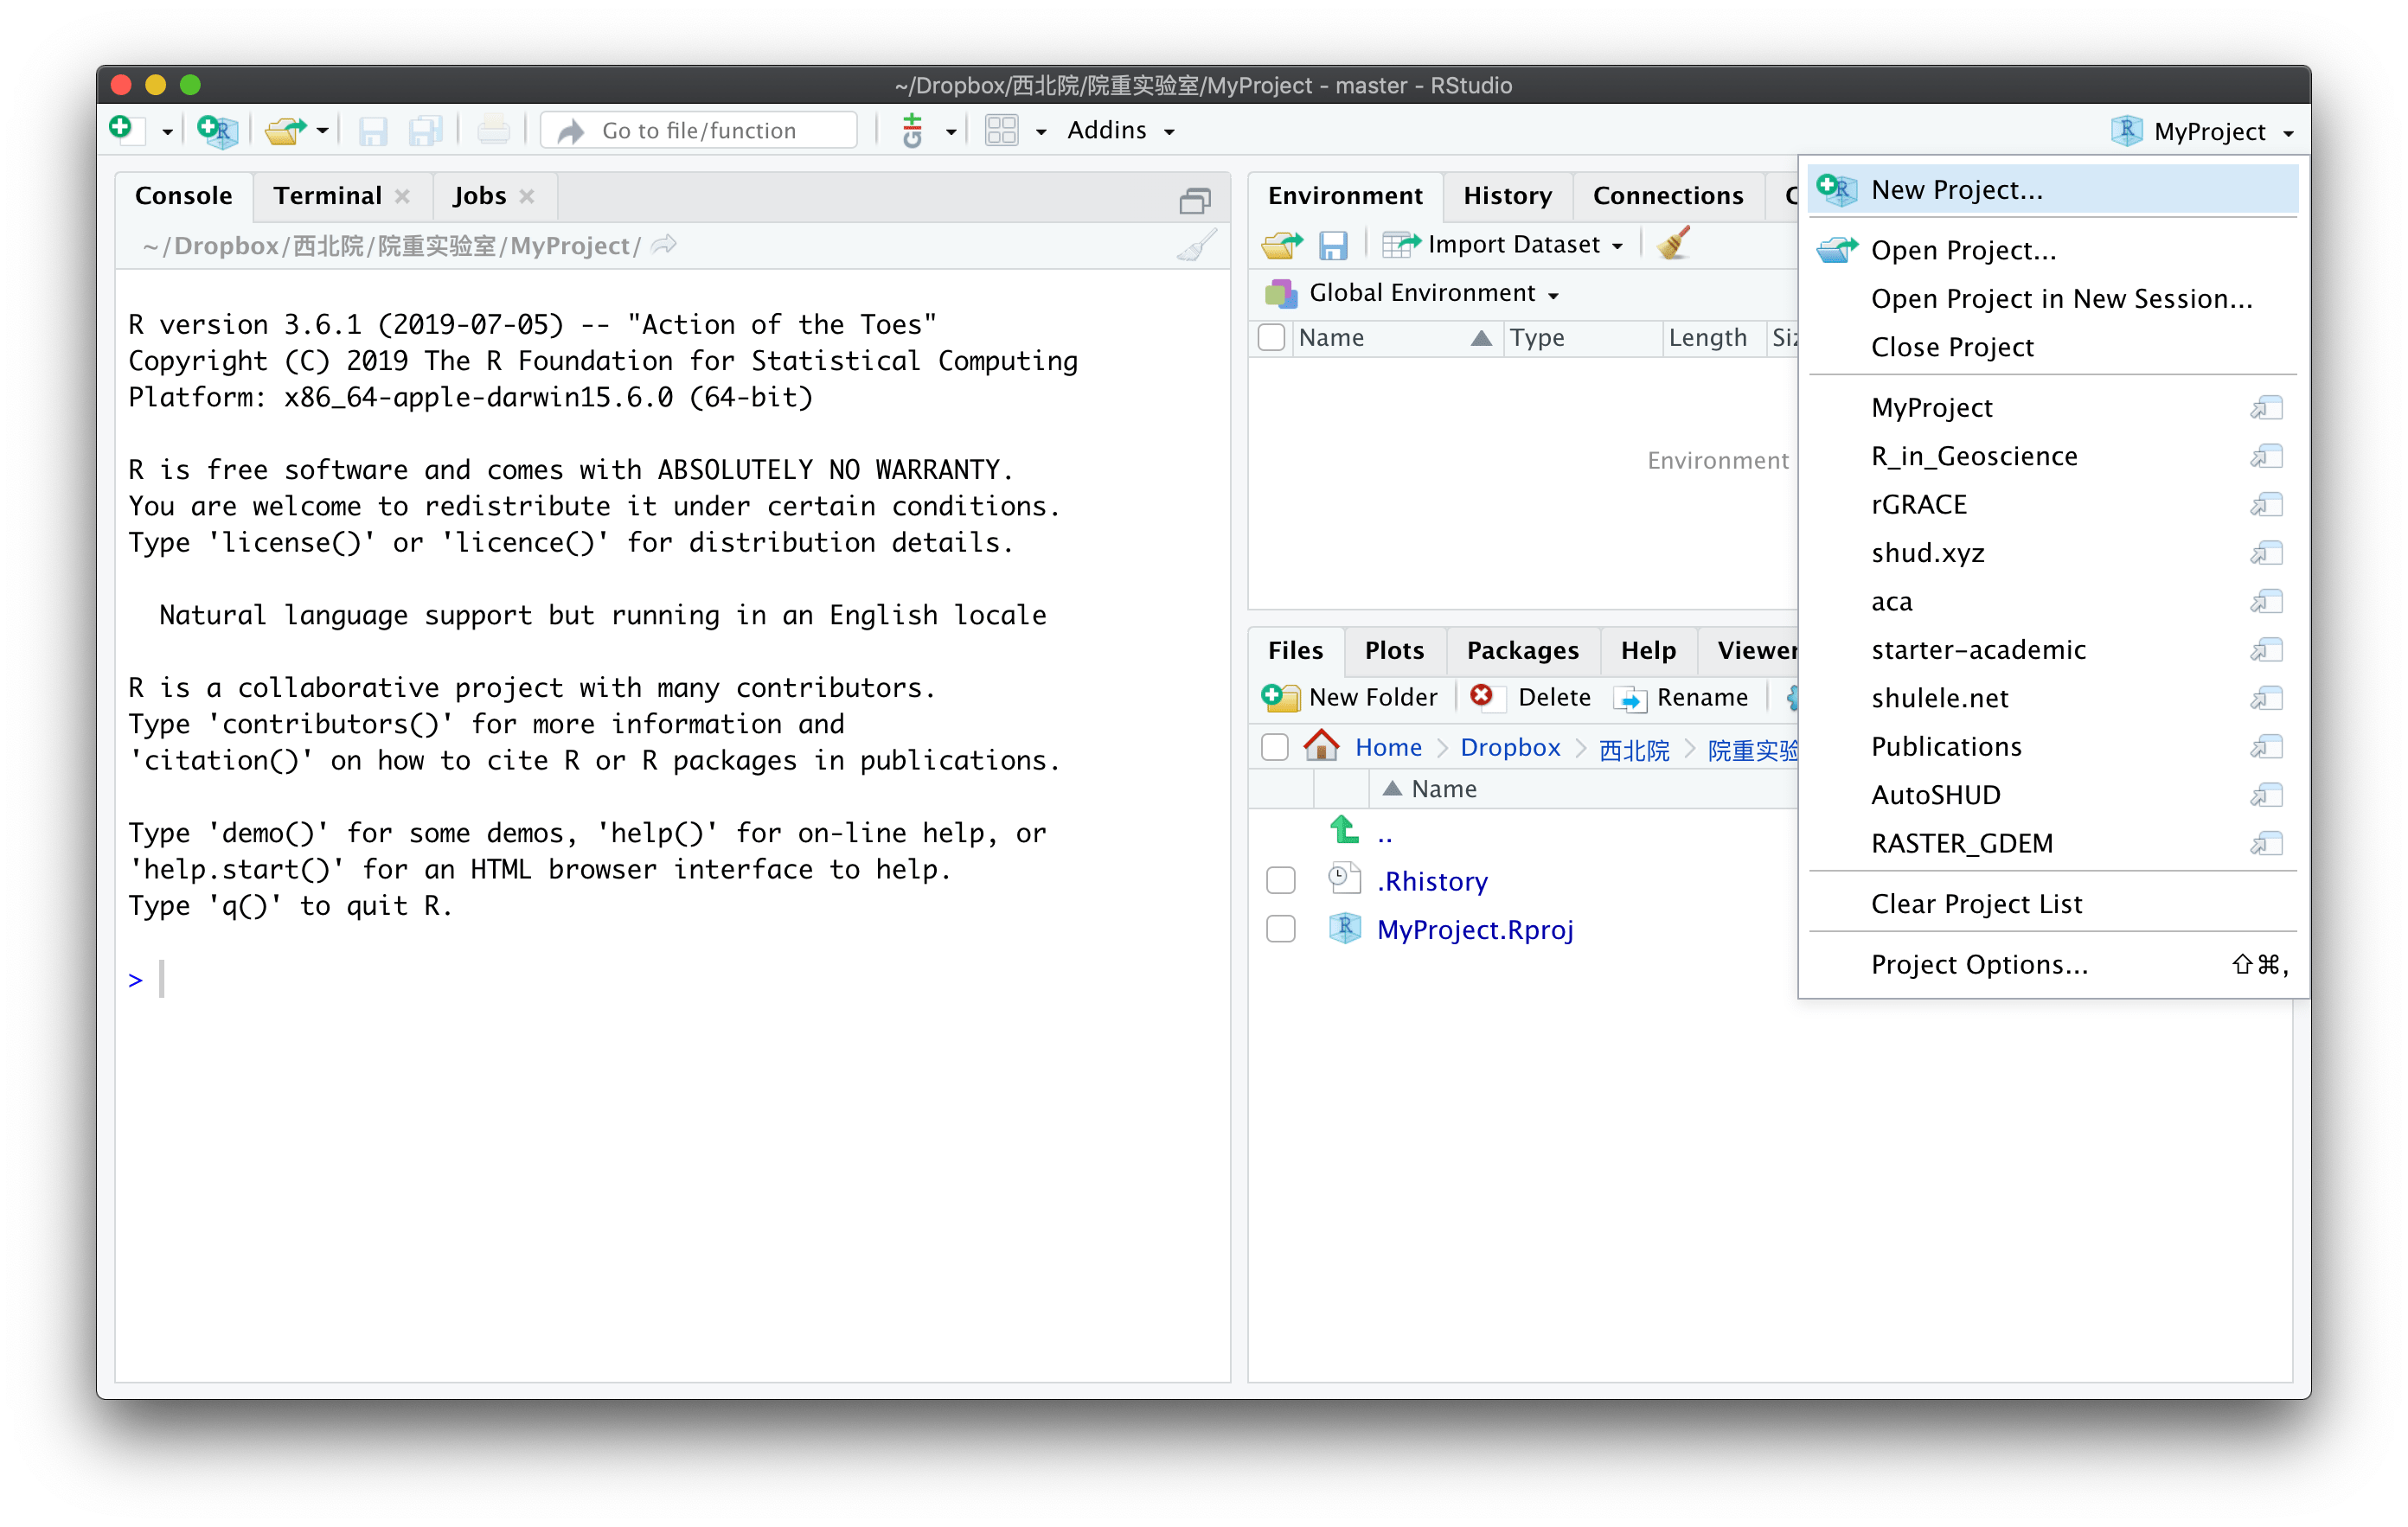This screenshot has width=2408, height=1527.
Task: Switch to the Packages tab
Action: click(1522, 650)
